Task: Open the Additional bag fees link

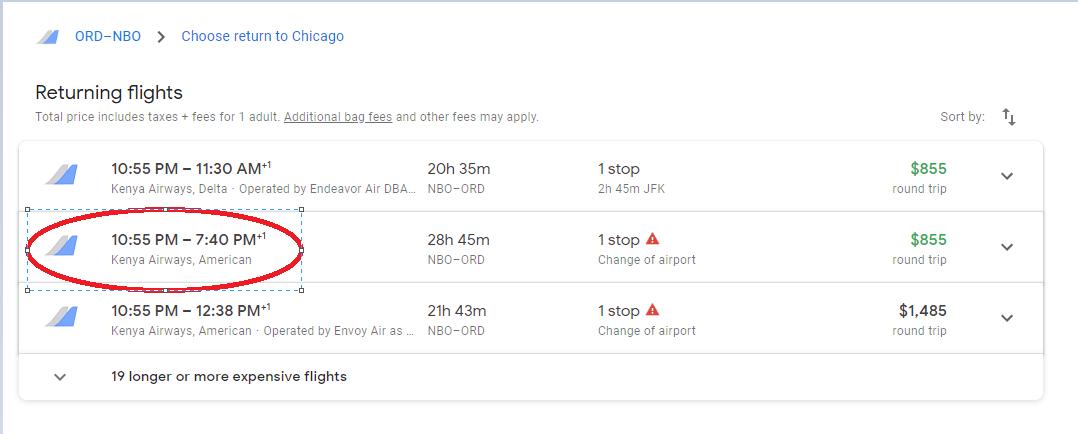Action: tap(338, 117)
